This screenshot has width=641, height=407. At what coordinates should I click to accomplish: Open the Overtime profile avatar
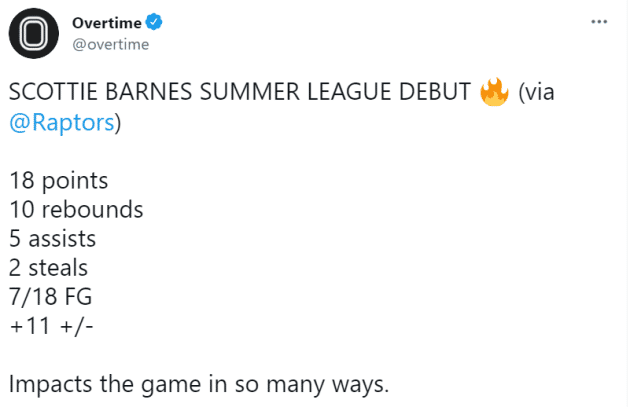[33, 34]
